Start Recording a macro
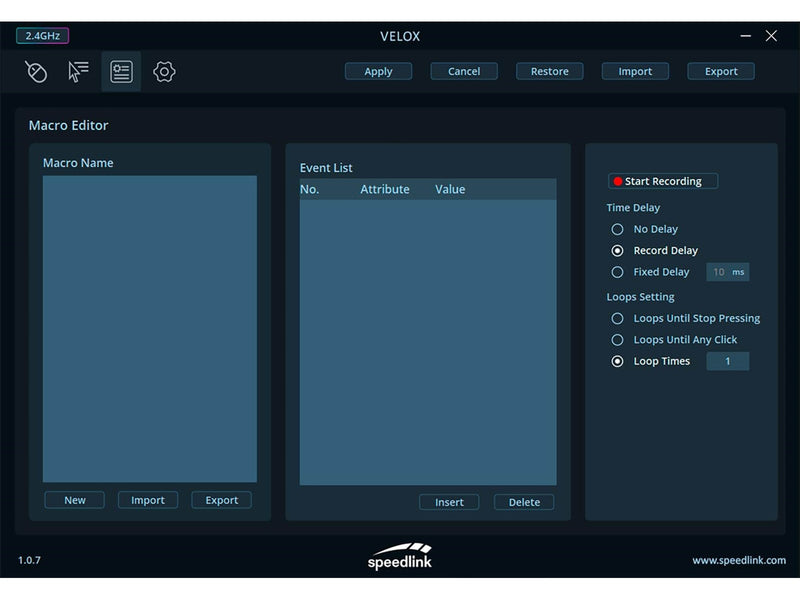Viewport: 800px width, 600px height. coord(663,181)
